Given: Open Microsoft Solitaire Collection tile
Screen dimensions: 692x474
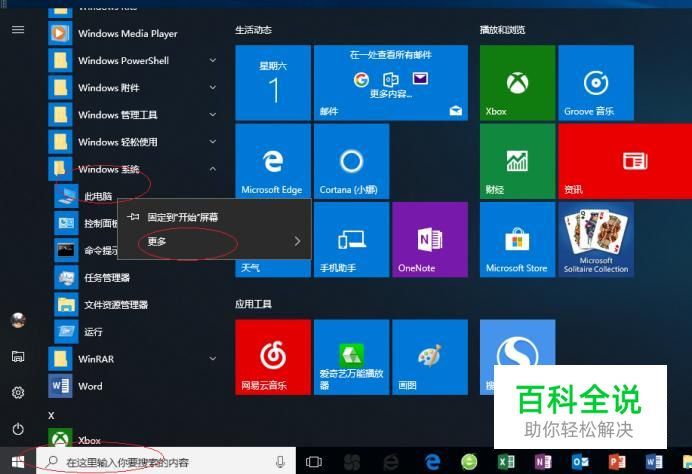Looking at the screenshot, I should tap(596, 240).
